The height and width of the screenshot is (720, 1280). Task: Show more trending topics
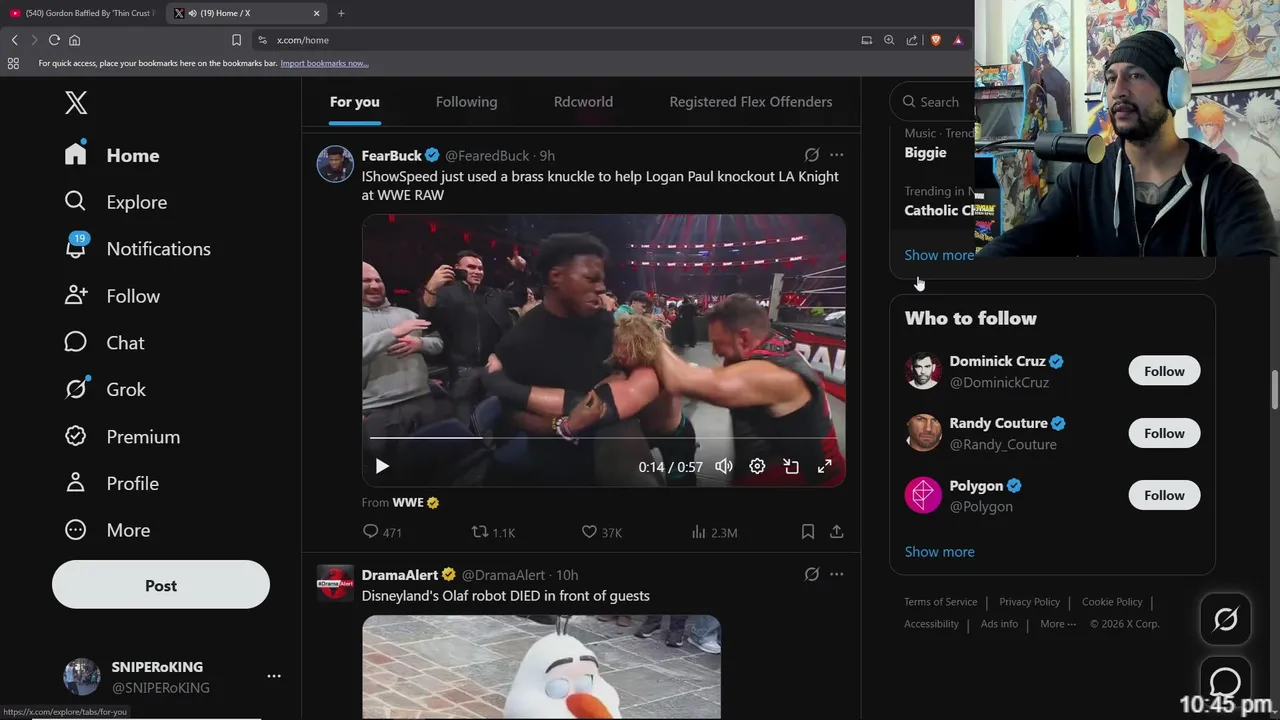(939, 255)
